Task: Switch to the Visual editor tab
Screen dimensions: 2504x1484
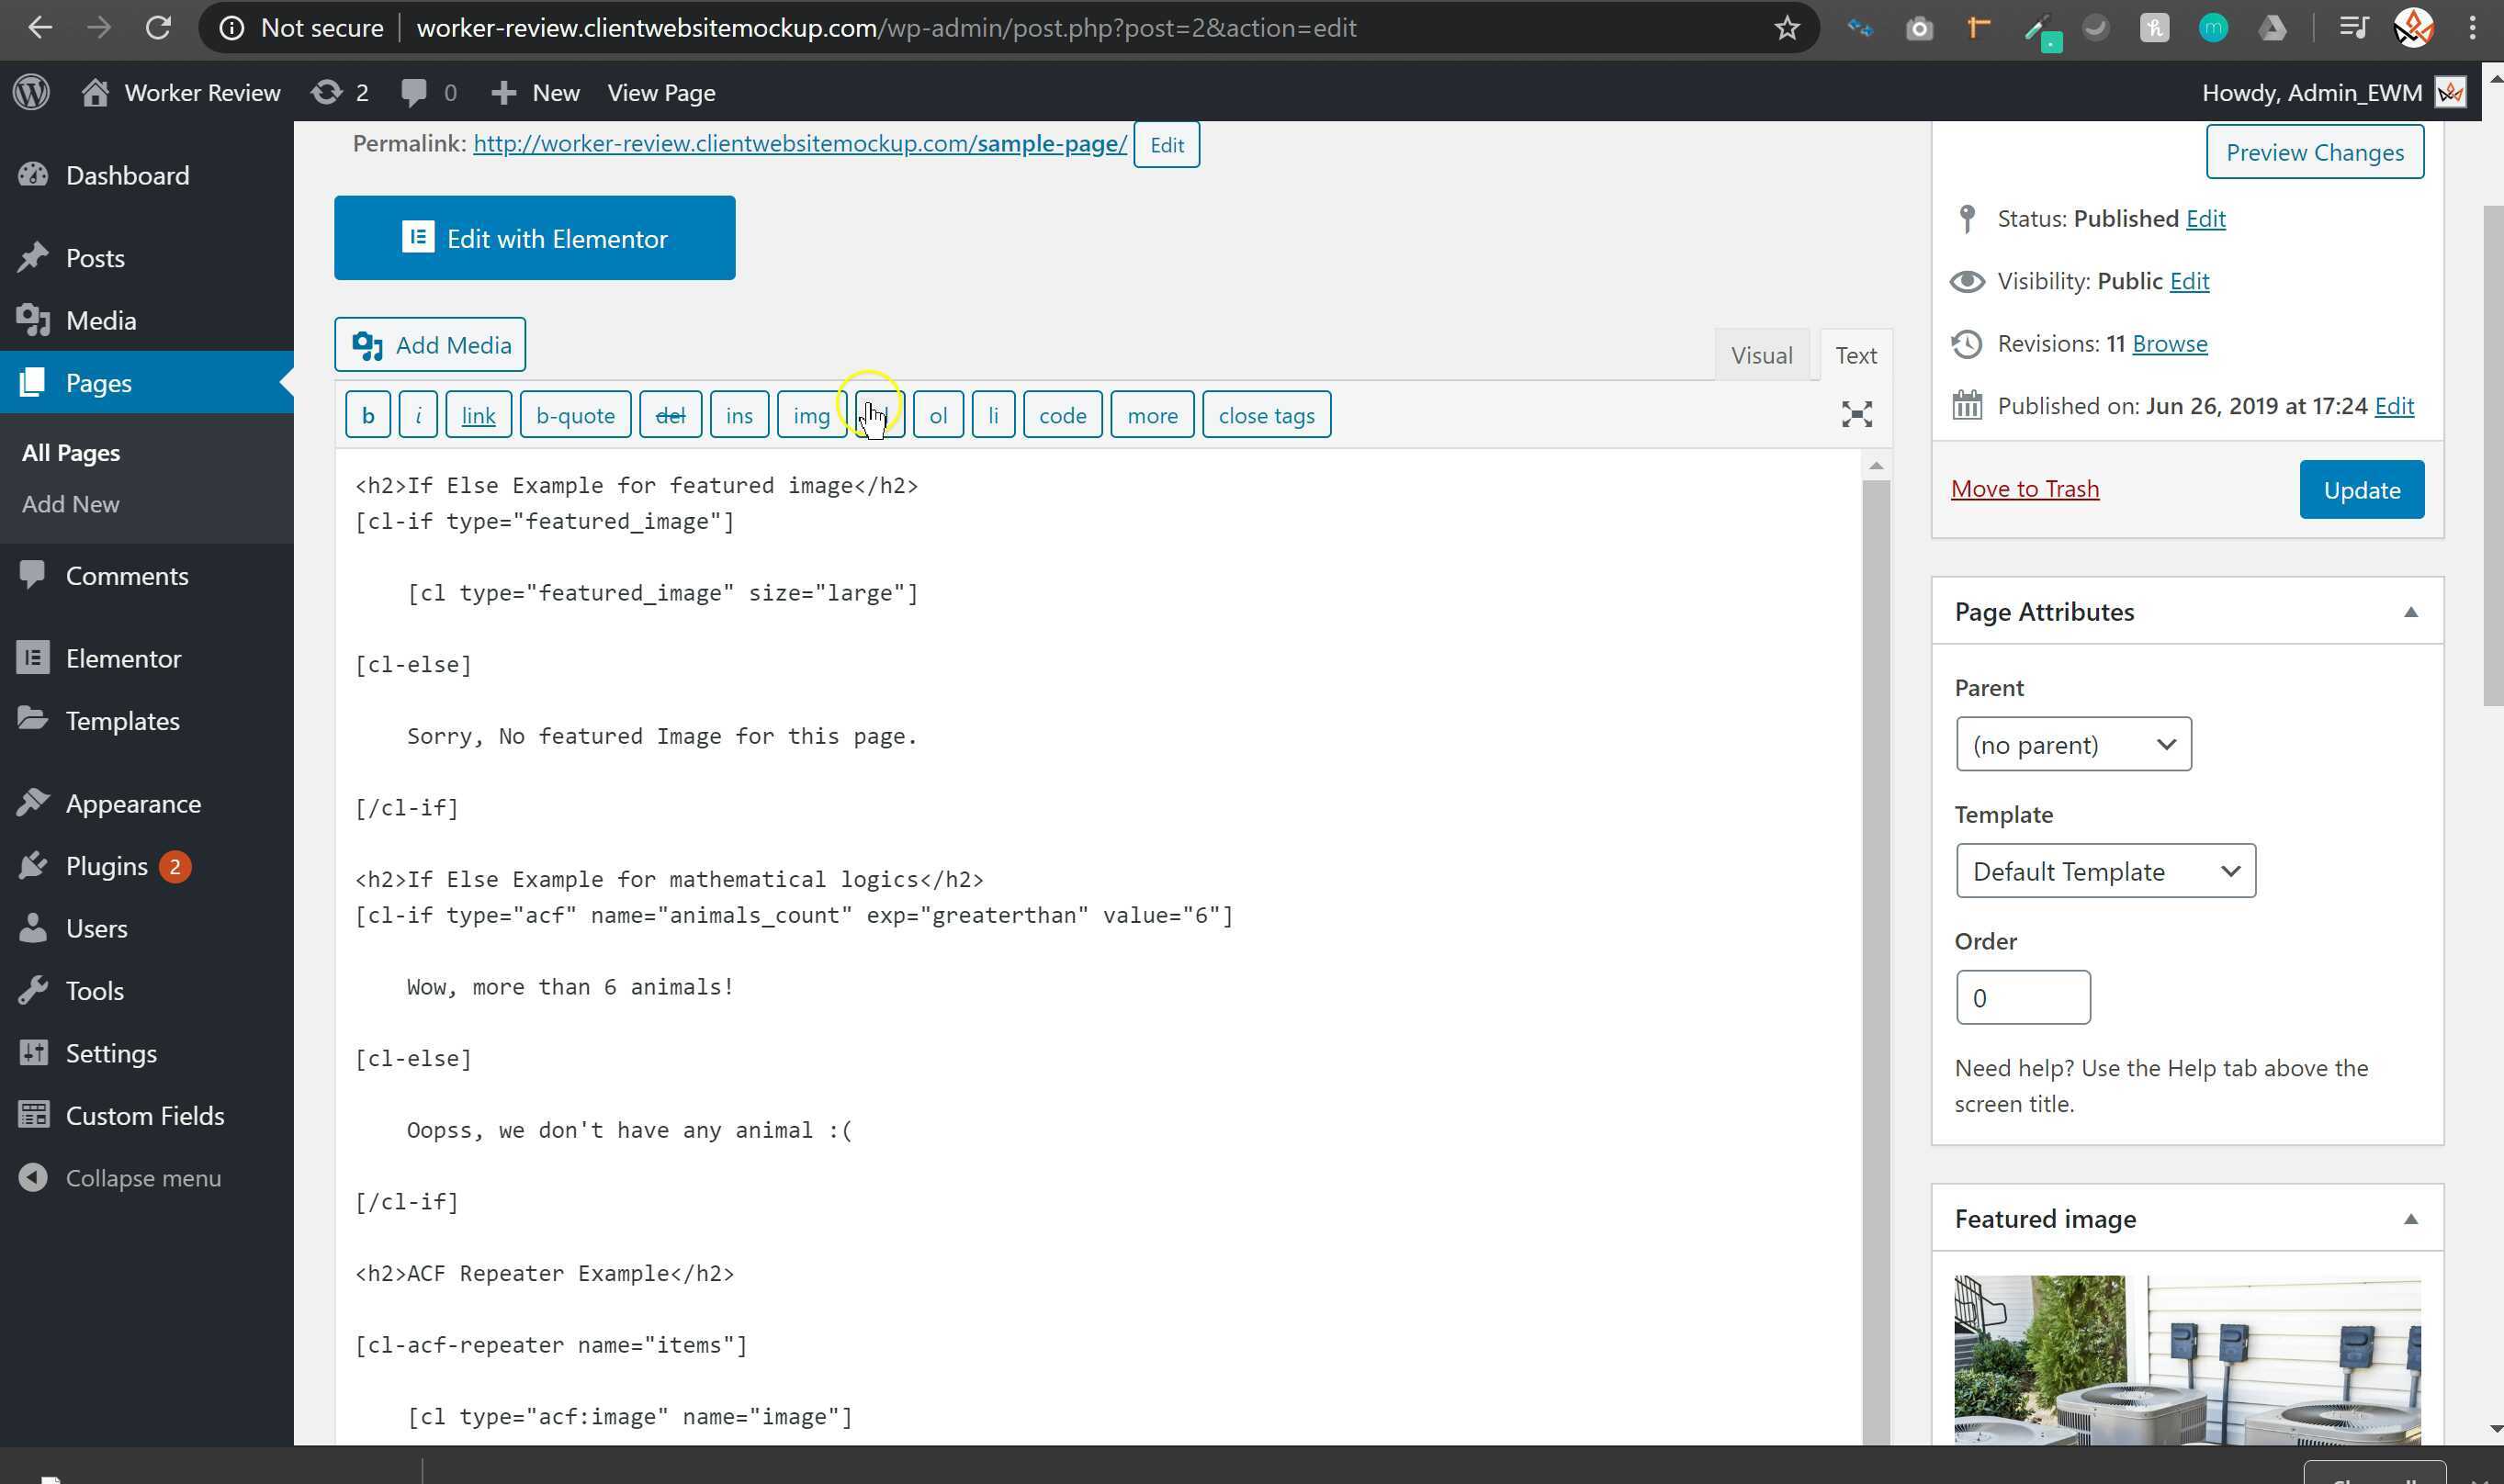Action: (1761, 355)
